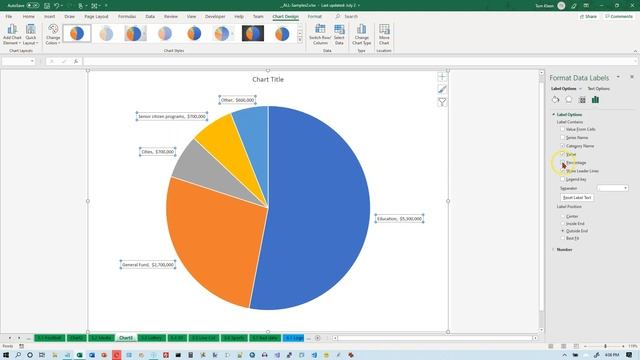Viewport: 640px width, 360px height.
Task: Apply the dark background chart style thumbnail
Action: click(253, 33)
